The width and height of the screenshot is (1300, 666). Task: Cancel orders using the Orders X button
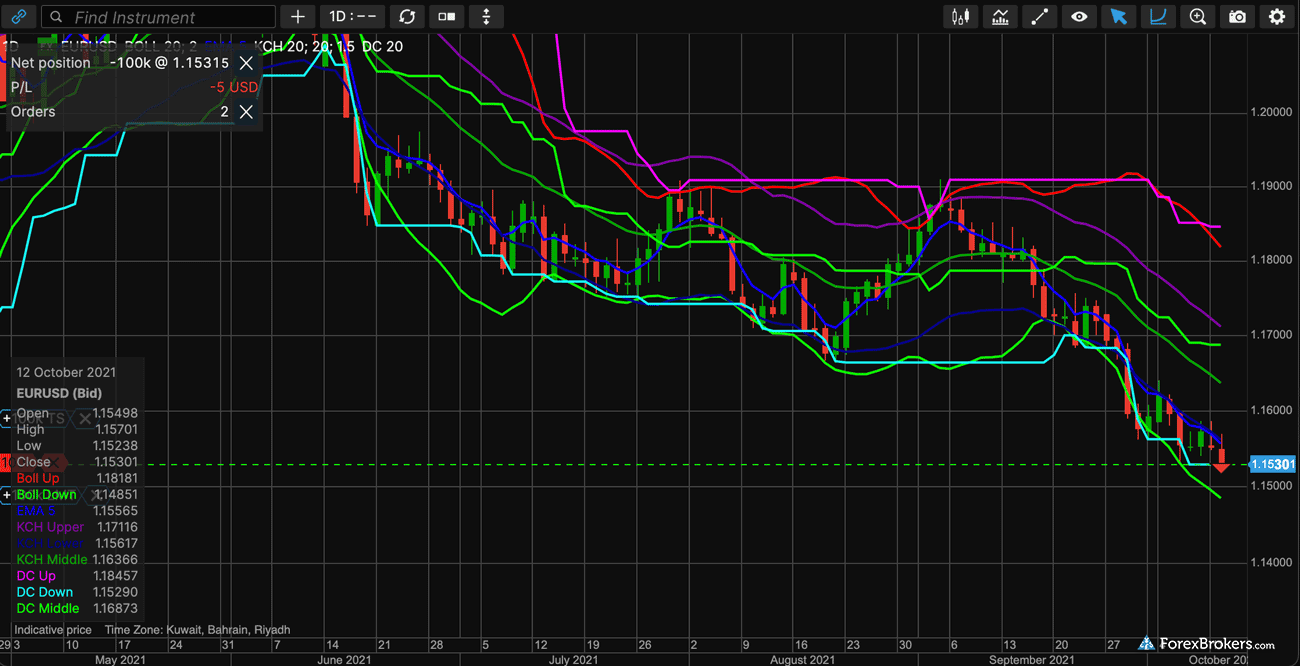point(246,112)
